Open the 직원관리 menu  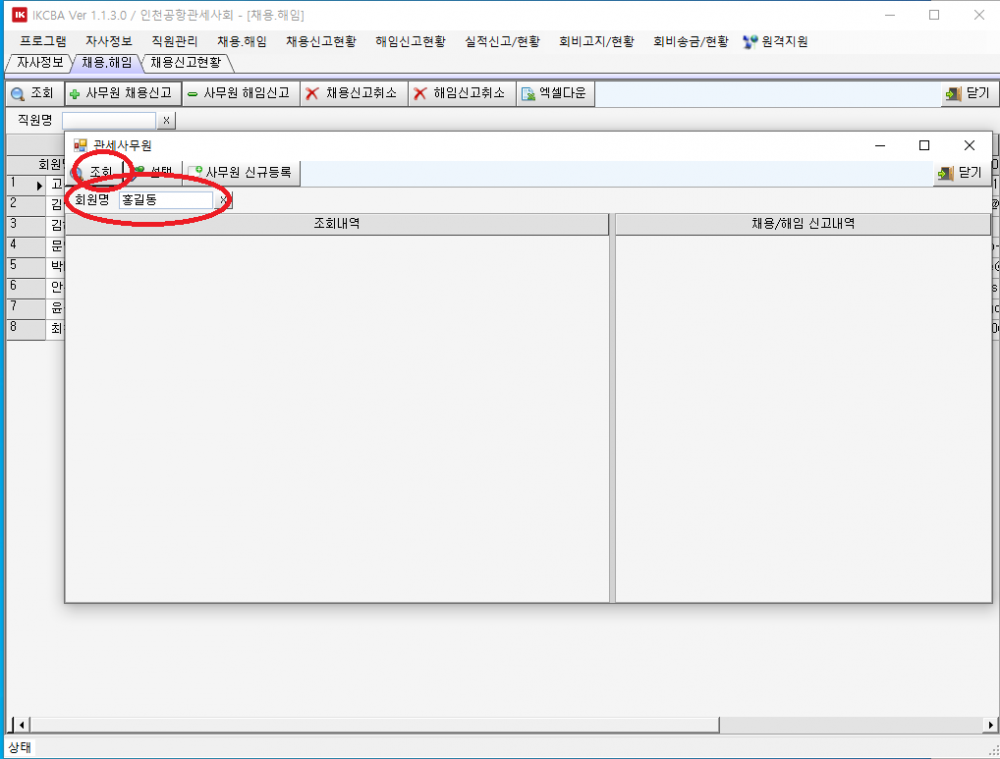pyautogui.click(x=174, y=42)
